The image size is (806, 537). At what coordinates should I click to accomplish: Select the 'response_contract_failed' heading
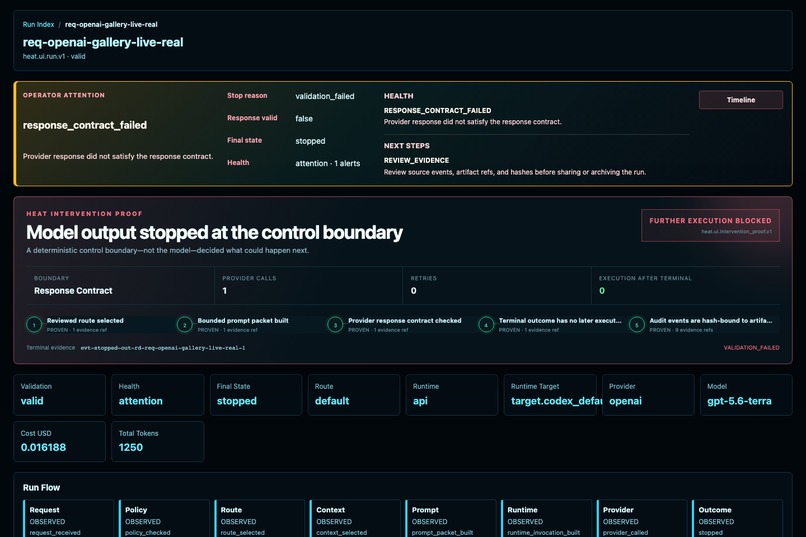coord(85,125)
